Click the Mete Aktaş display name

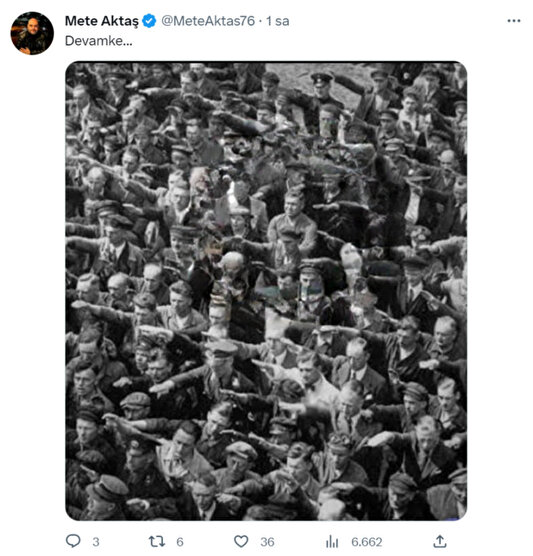click(x=102, y=21)
